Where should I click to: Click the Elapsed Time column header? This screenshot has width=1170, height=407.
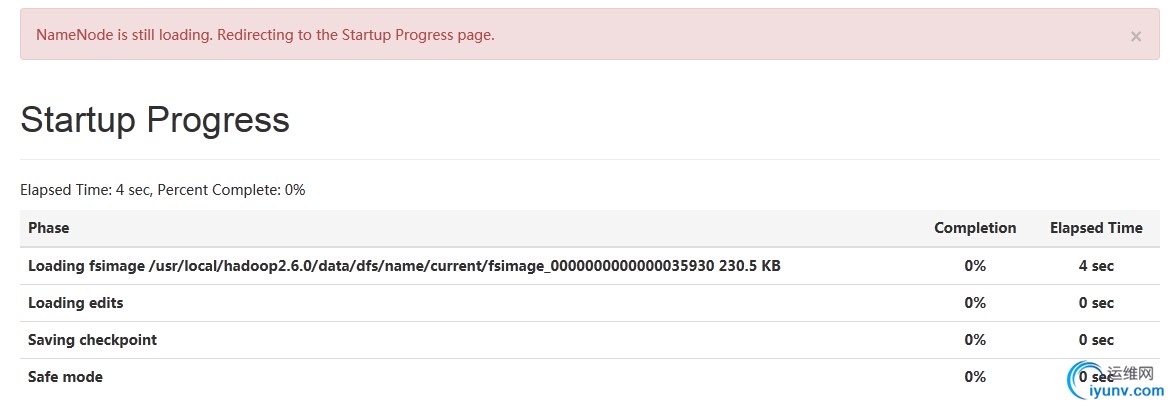1095,228
